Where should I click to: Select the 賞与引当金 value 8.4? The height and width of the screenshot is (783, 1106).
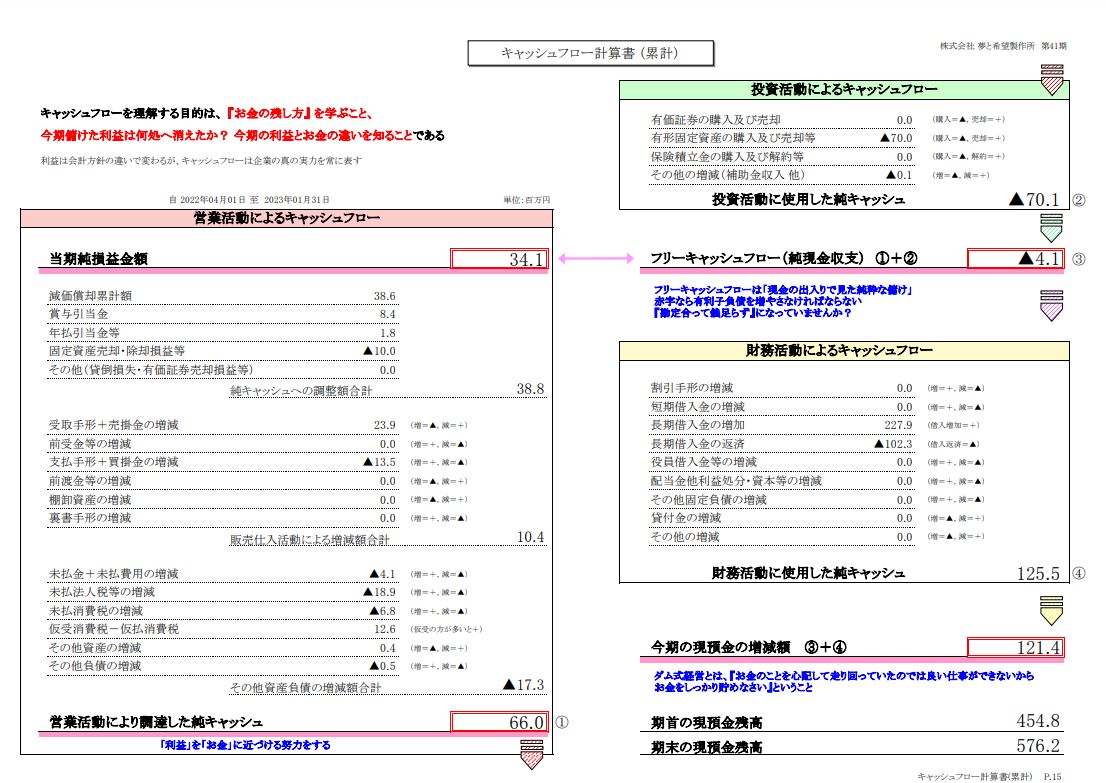tap(387, 315)
